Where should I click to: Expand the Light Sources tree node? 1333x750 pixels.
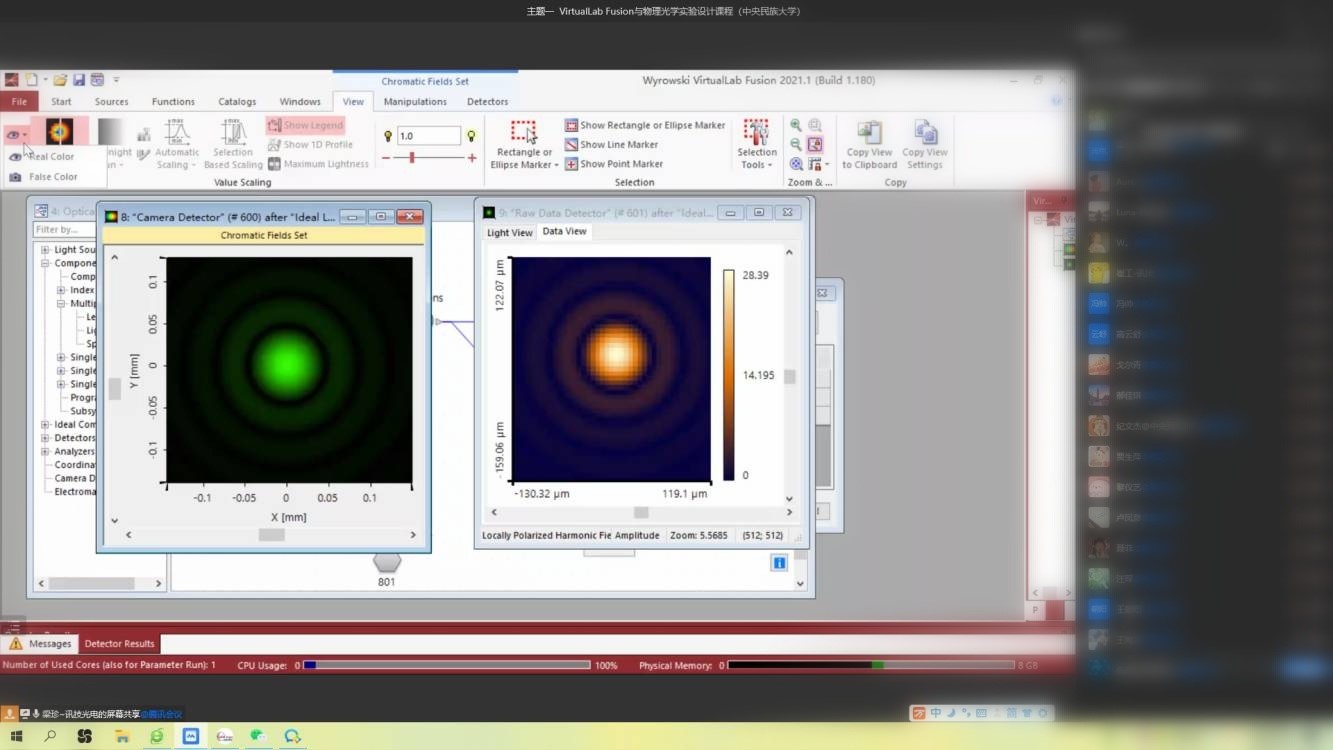pos(45,250)
